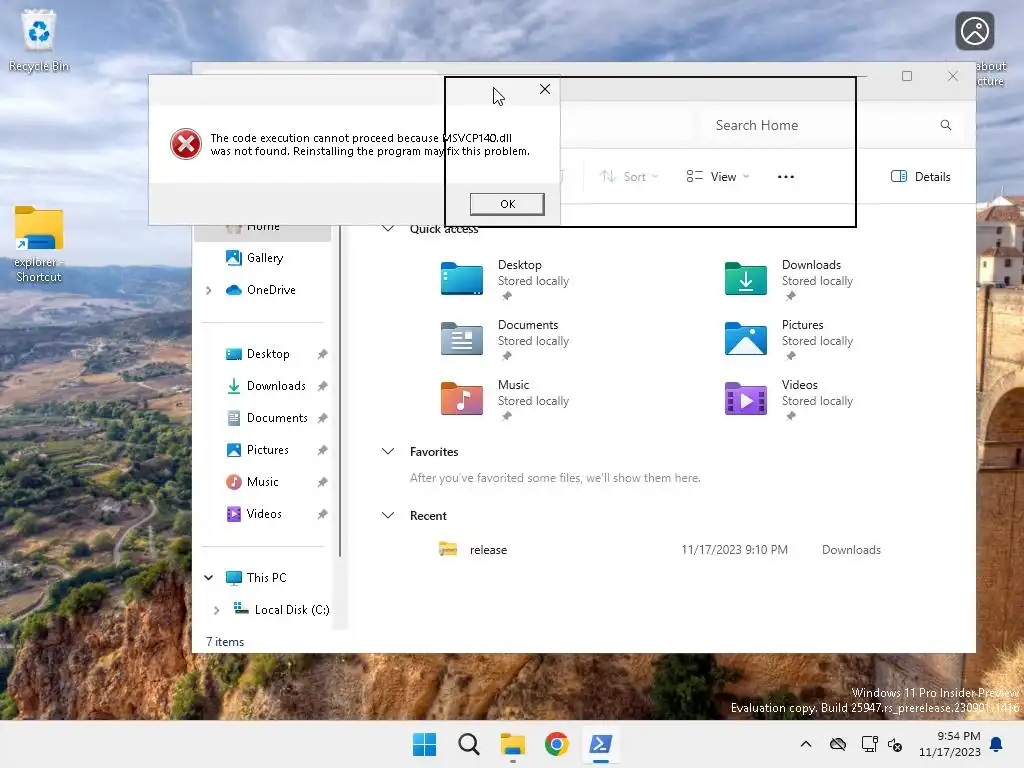The image size is (1024, 768).
Task: Select the release folder in Recent
Action: tap(488, 550)
